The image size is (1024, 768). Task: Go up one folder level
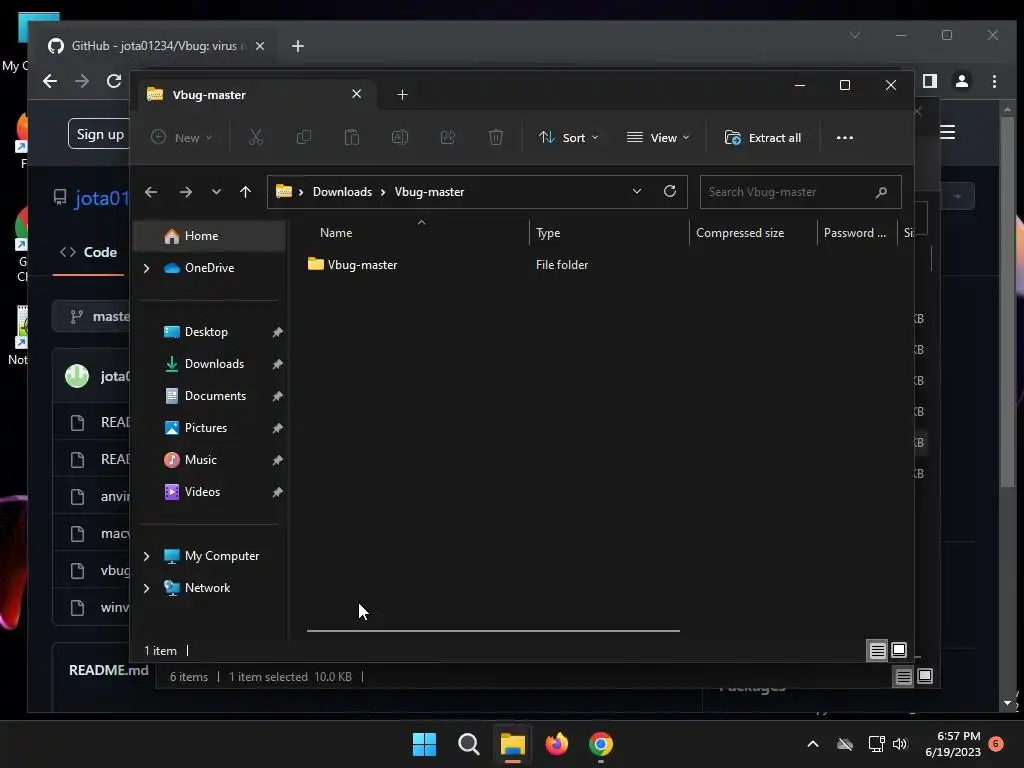click(x=246, y=192)
